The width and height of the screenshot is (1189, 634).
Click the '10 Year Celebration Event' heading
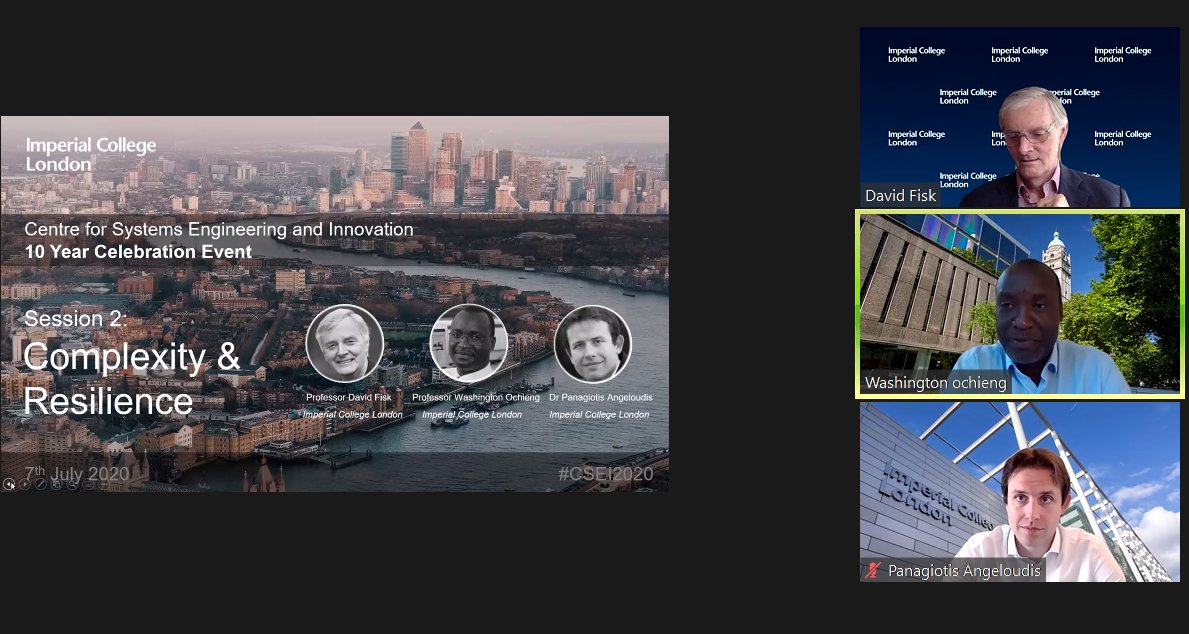click(138, 252)
